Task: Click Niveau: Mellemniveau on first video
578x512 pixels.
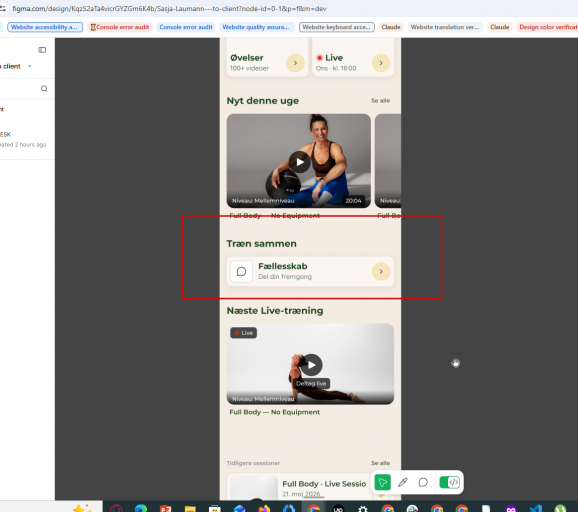Action: (x=263, y=201)
